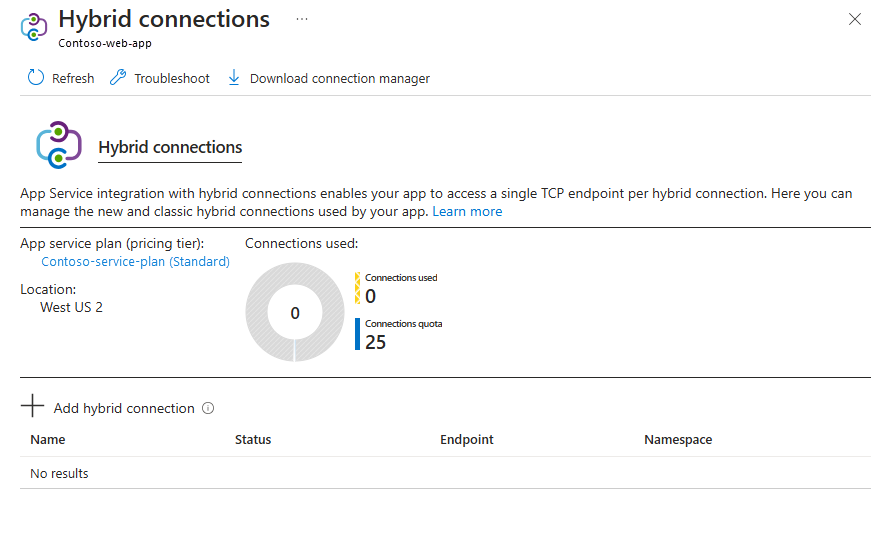This screenshot has height=540, width=891.
Task: Sort by the Endpoint column header
Action: tap(466, 440)
